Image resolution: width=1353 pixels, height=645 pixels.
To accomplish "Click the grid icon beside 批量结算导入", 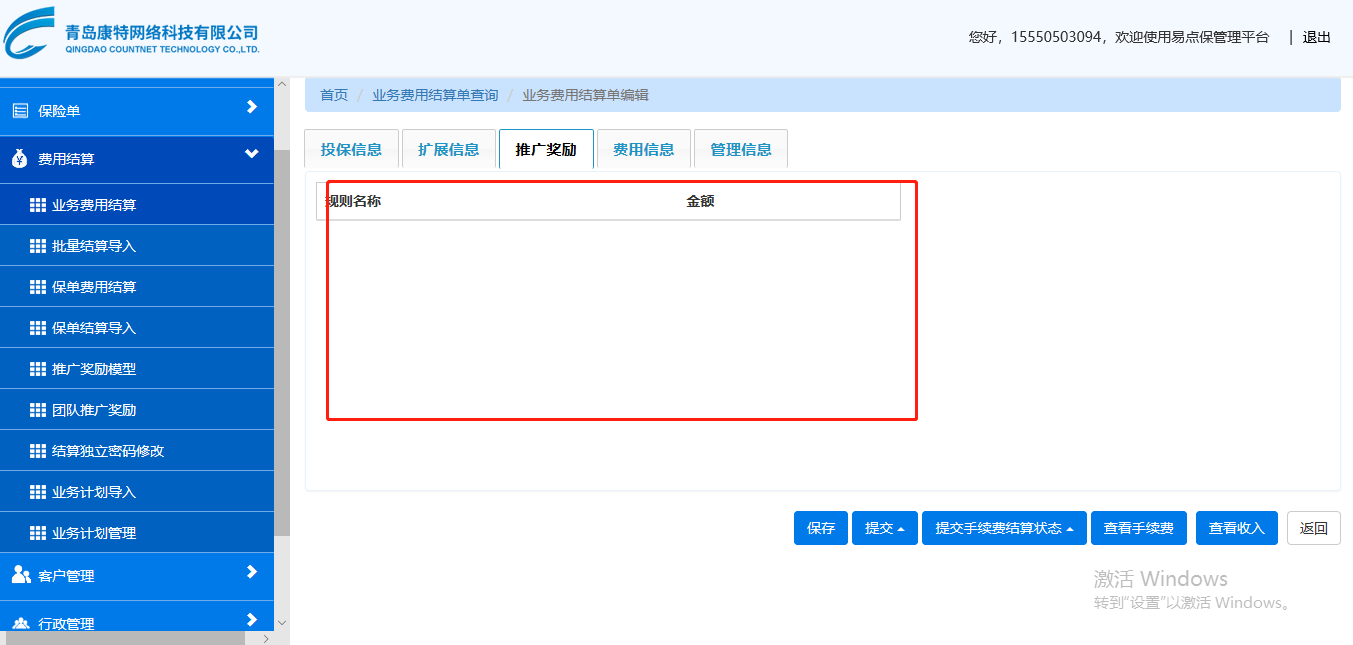I will tap(38, 246).
